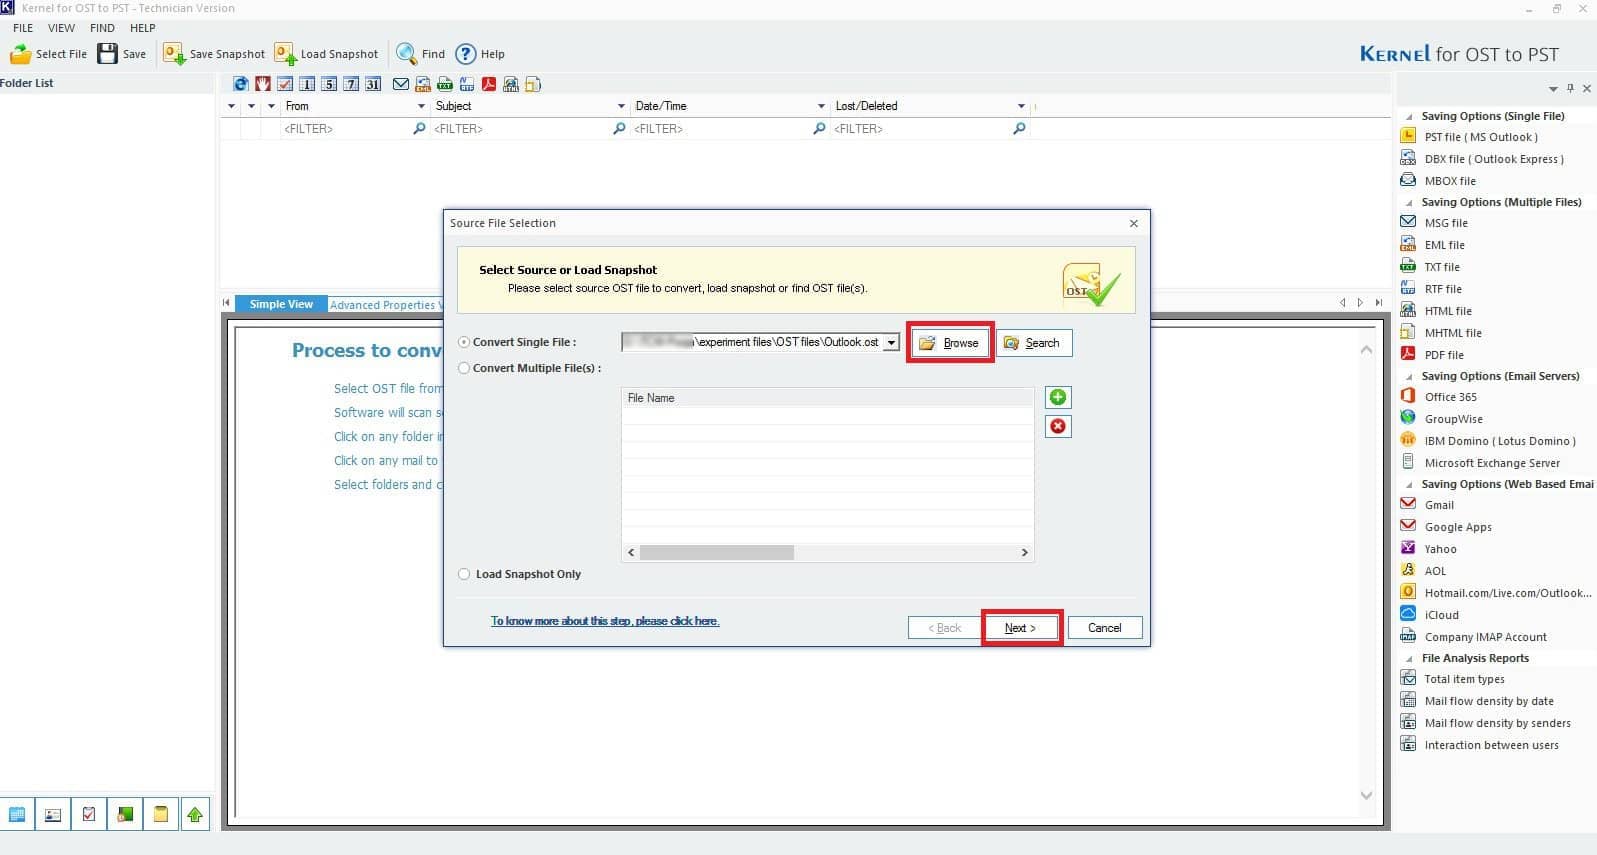This screenshot has width=1597, height=855.
Task: Open the 'To know more about this step' link
Action: (x=605, y=621)
